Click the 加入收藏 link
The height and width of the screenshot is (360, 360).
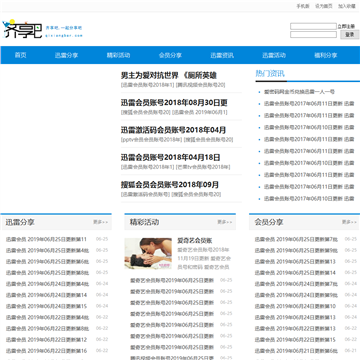347,6
